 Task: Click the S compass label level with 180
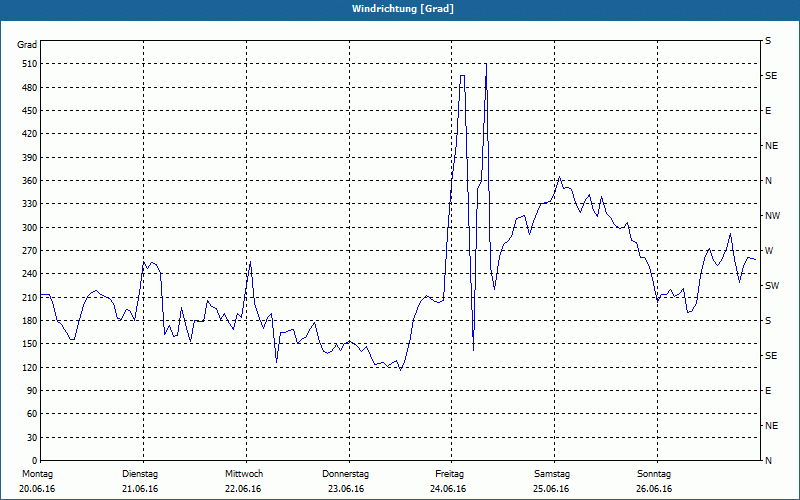point(768,321)
